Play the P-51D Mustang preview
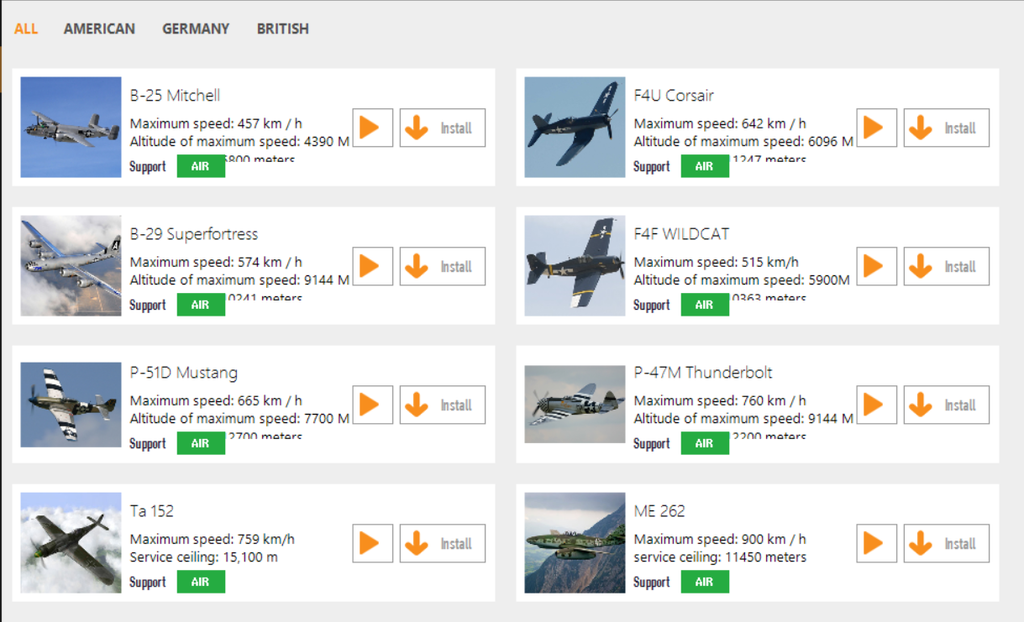The image size is (1024, 622). [372, 405]
